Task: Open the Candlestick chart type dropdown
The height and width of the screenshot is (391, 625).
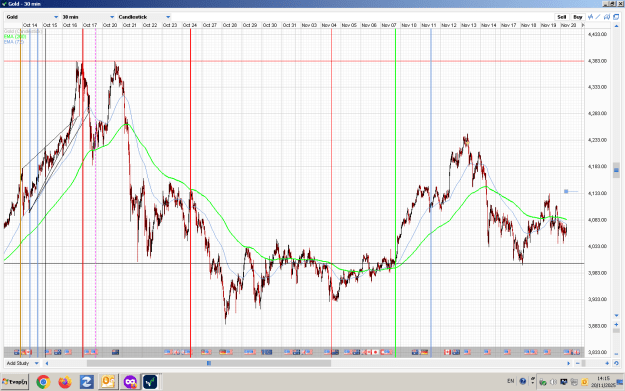Action: [144, 17]
